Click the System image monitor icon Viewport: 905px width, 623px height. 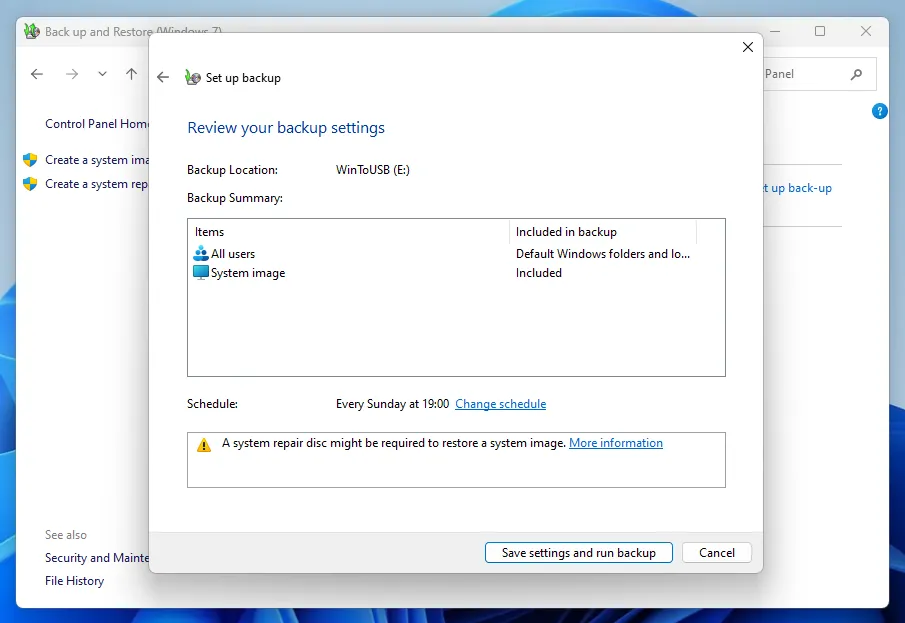click(200, 273)
